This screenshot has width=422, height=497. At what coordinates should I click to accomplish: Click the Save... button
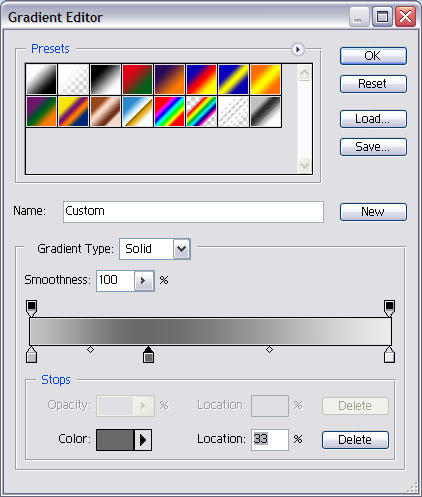pyautogui.click(x=373, y=147)
